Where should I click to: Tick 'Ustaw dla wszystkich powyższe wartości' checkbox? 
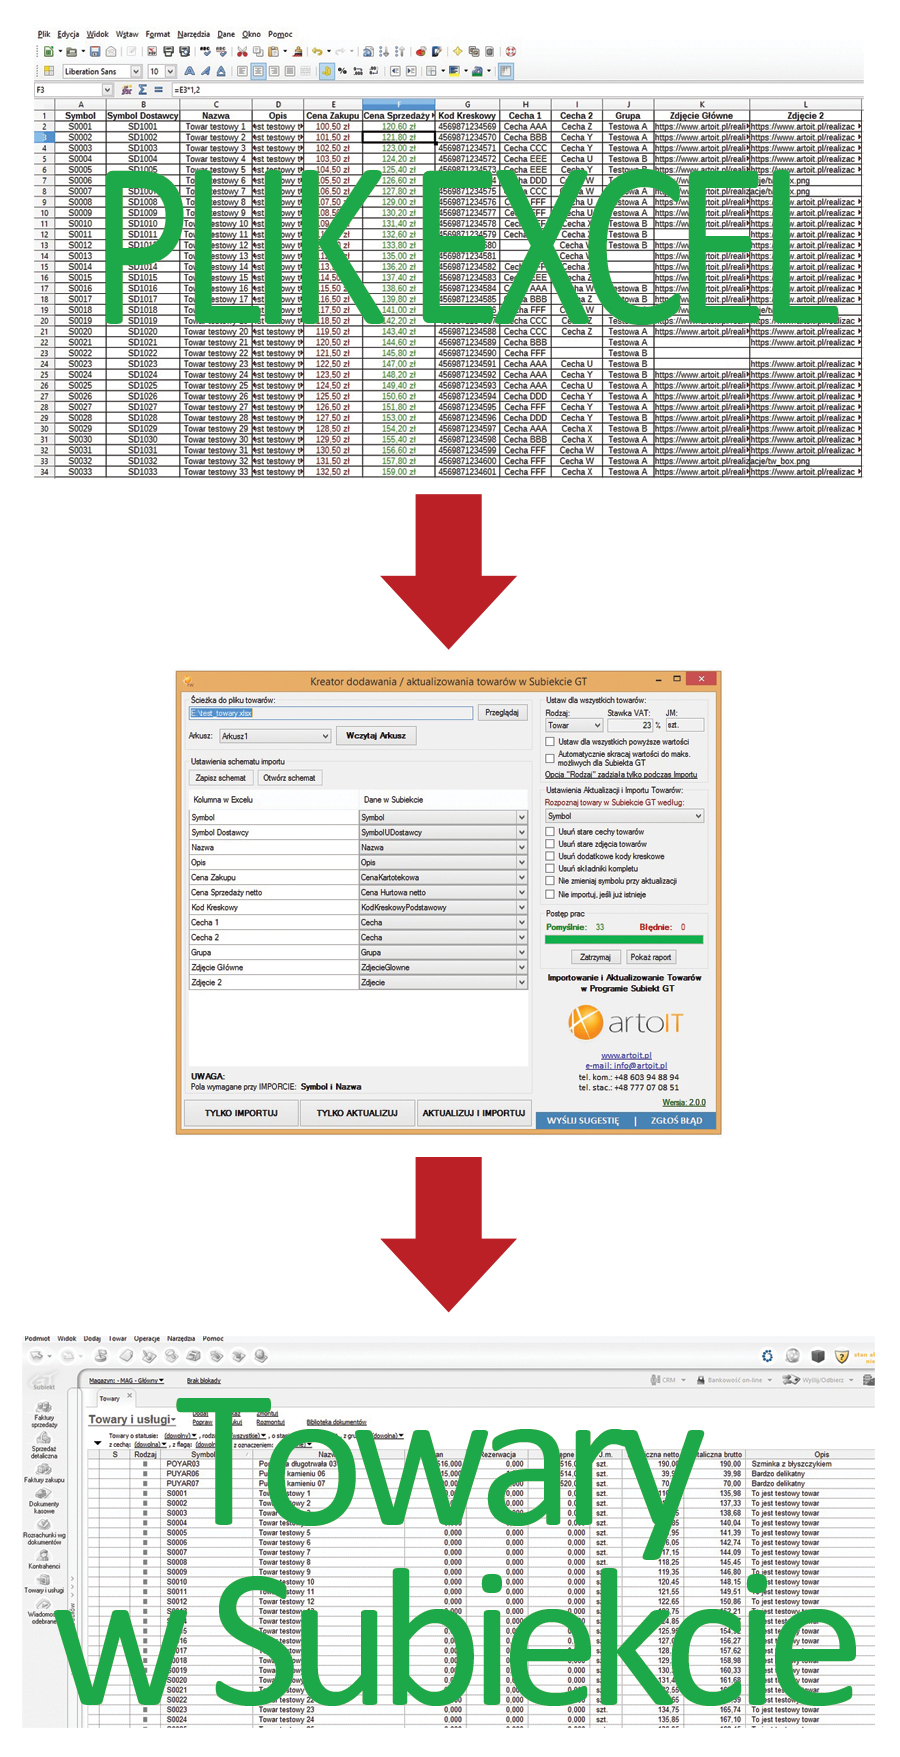click(550, 742)
